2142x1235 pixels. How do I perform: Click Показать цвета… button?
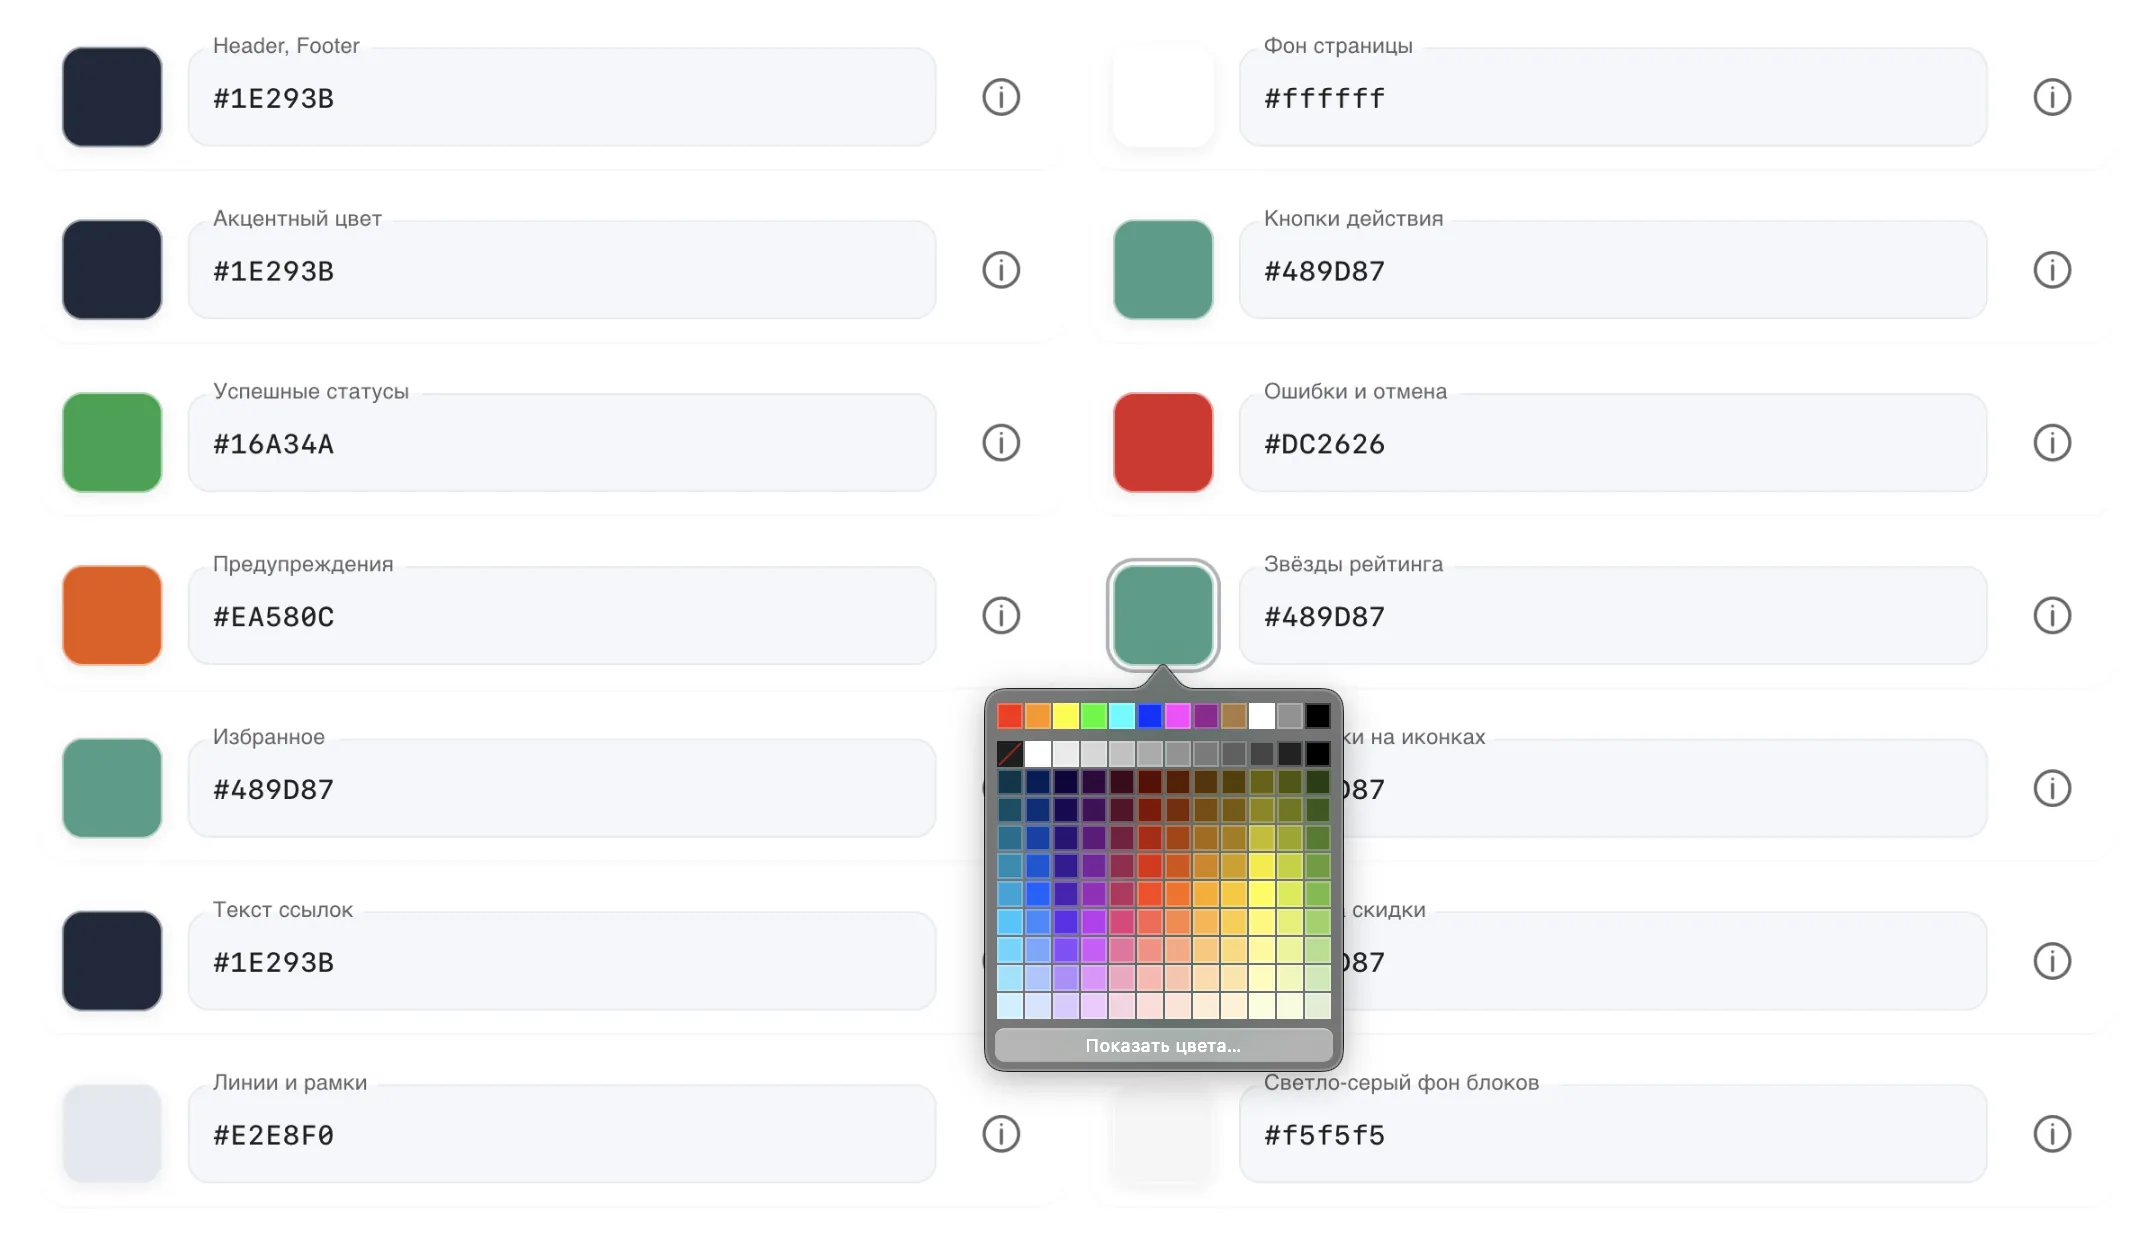coord(1163,1045)
